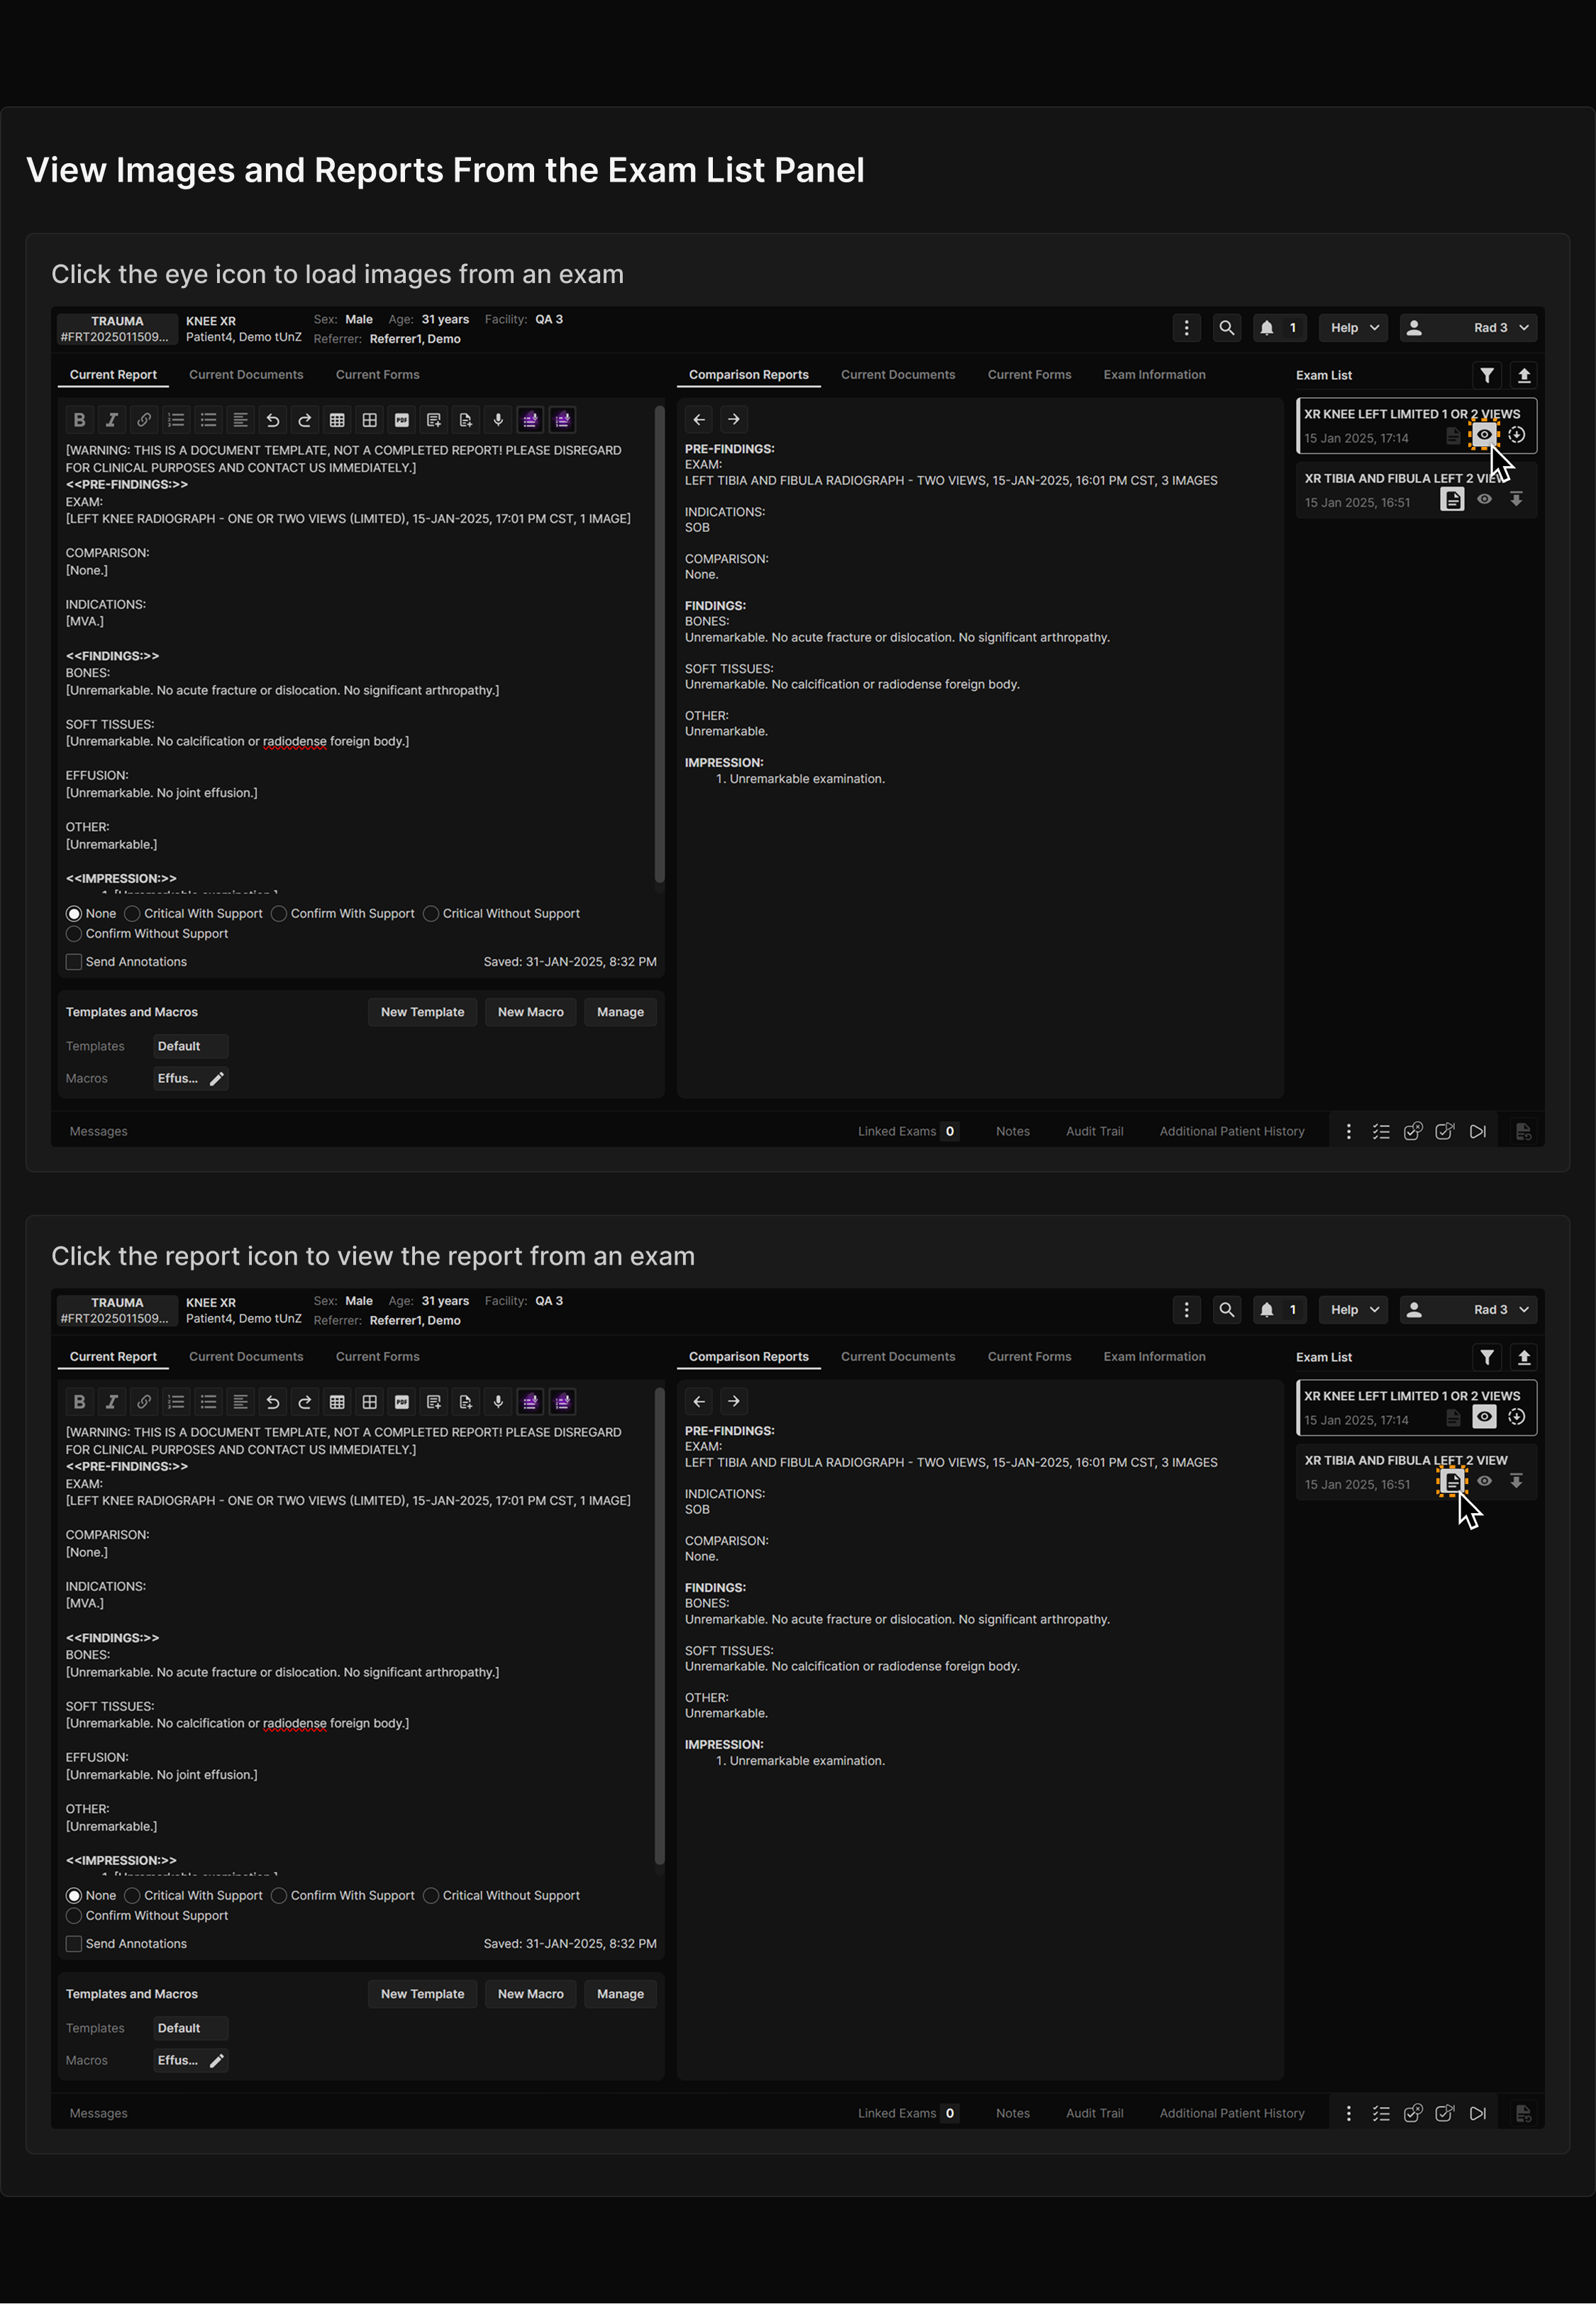
Task: Click the upload icon beside the eye-icon example's Exam List filter
Action: (1524, 375)
